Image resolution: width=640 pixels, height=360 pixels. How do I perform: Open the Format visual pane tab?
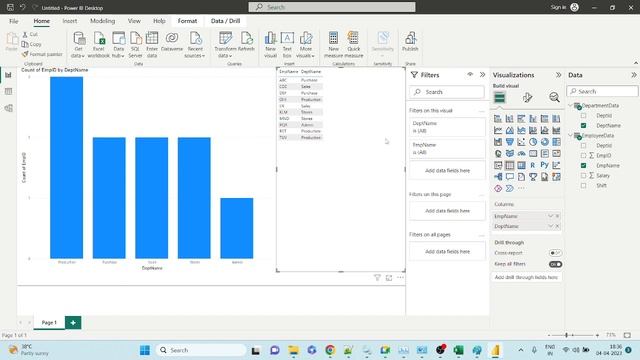pos(527,98)
